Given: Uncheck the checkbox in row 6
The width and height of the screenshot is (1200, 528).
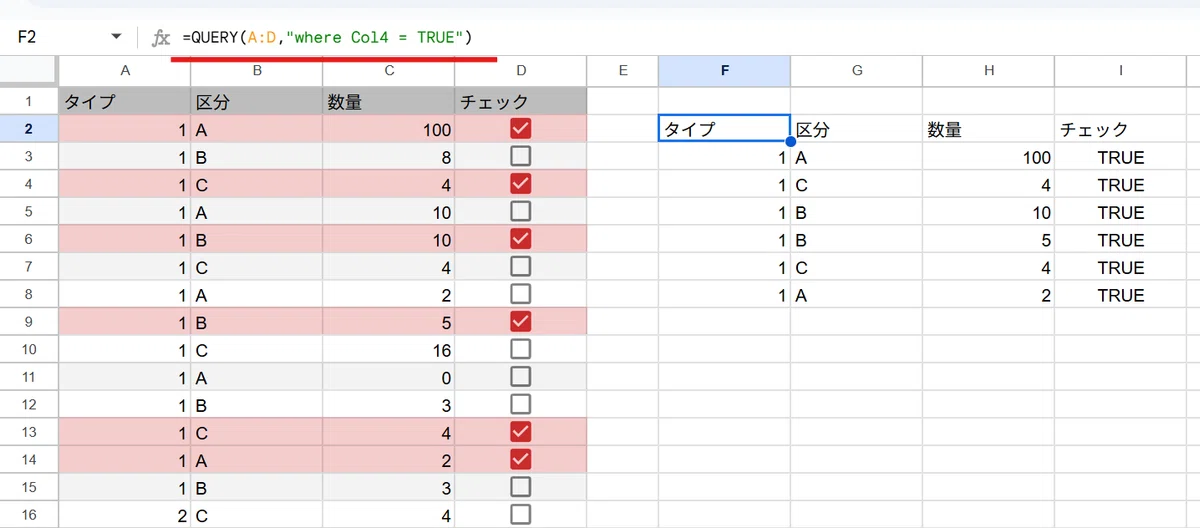Looking at the screenshot, I should pyautogui.click(x=520, y=239).
